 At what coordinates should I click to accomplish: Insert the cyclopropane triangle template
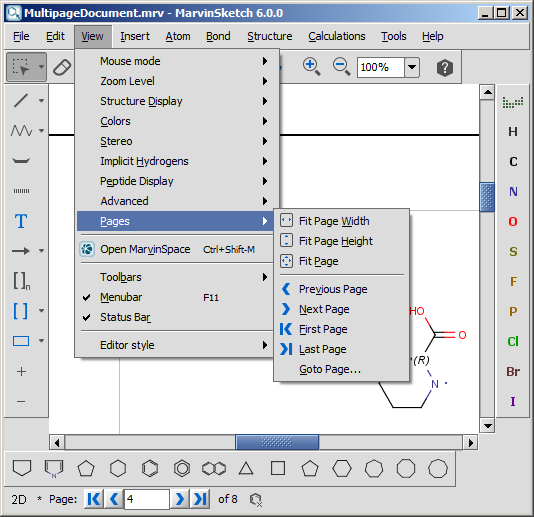click(246, 468)
